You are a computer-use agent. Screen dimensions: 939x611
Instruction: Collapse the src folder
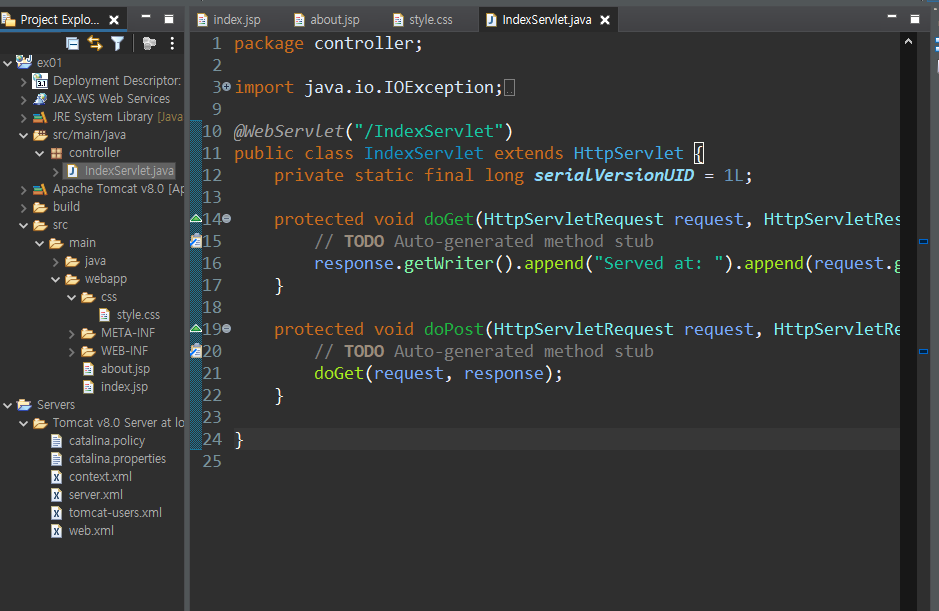(x=23, y=225)
